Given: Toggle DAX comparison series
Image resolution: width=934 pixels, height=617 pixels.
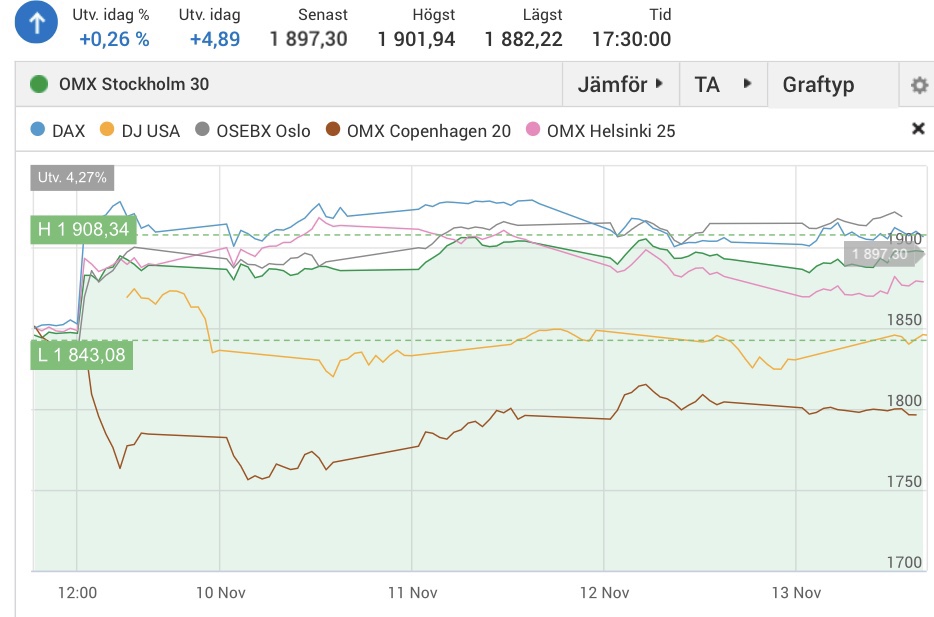Looking at the screenshot, I should tap(58, 130).
